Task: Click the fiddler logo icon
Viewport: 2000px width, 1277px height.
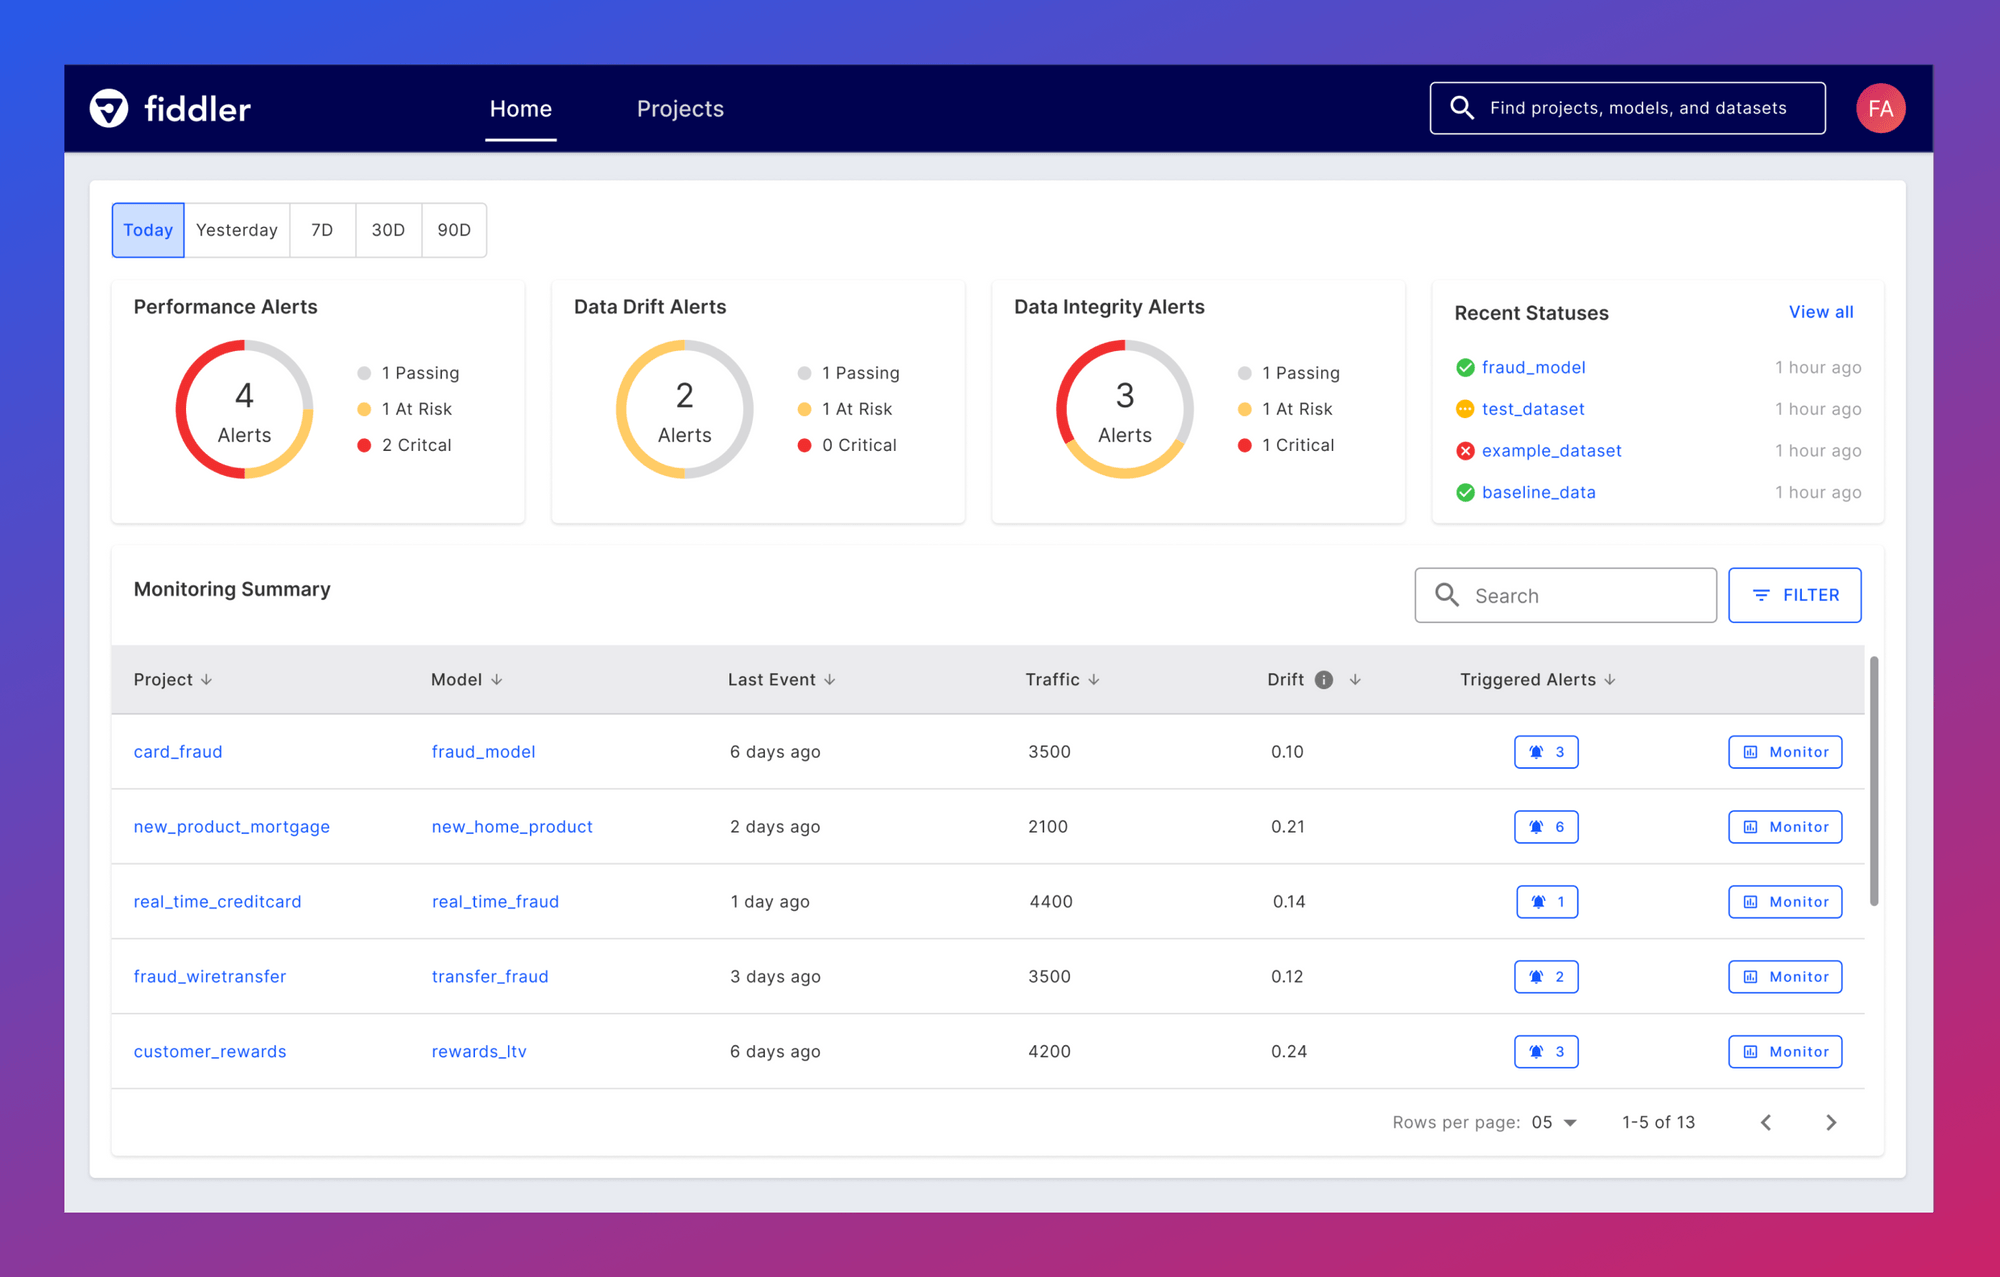Action: point(110,108)
